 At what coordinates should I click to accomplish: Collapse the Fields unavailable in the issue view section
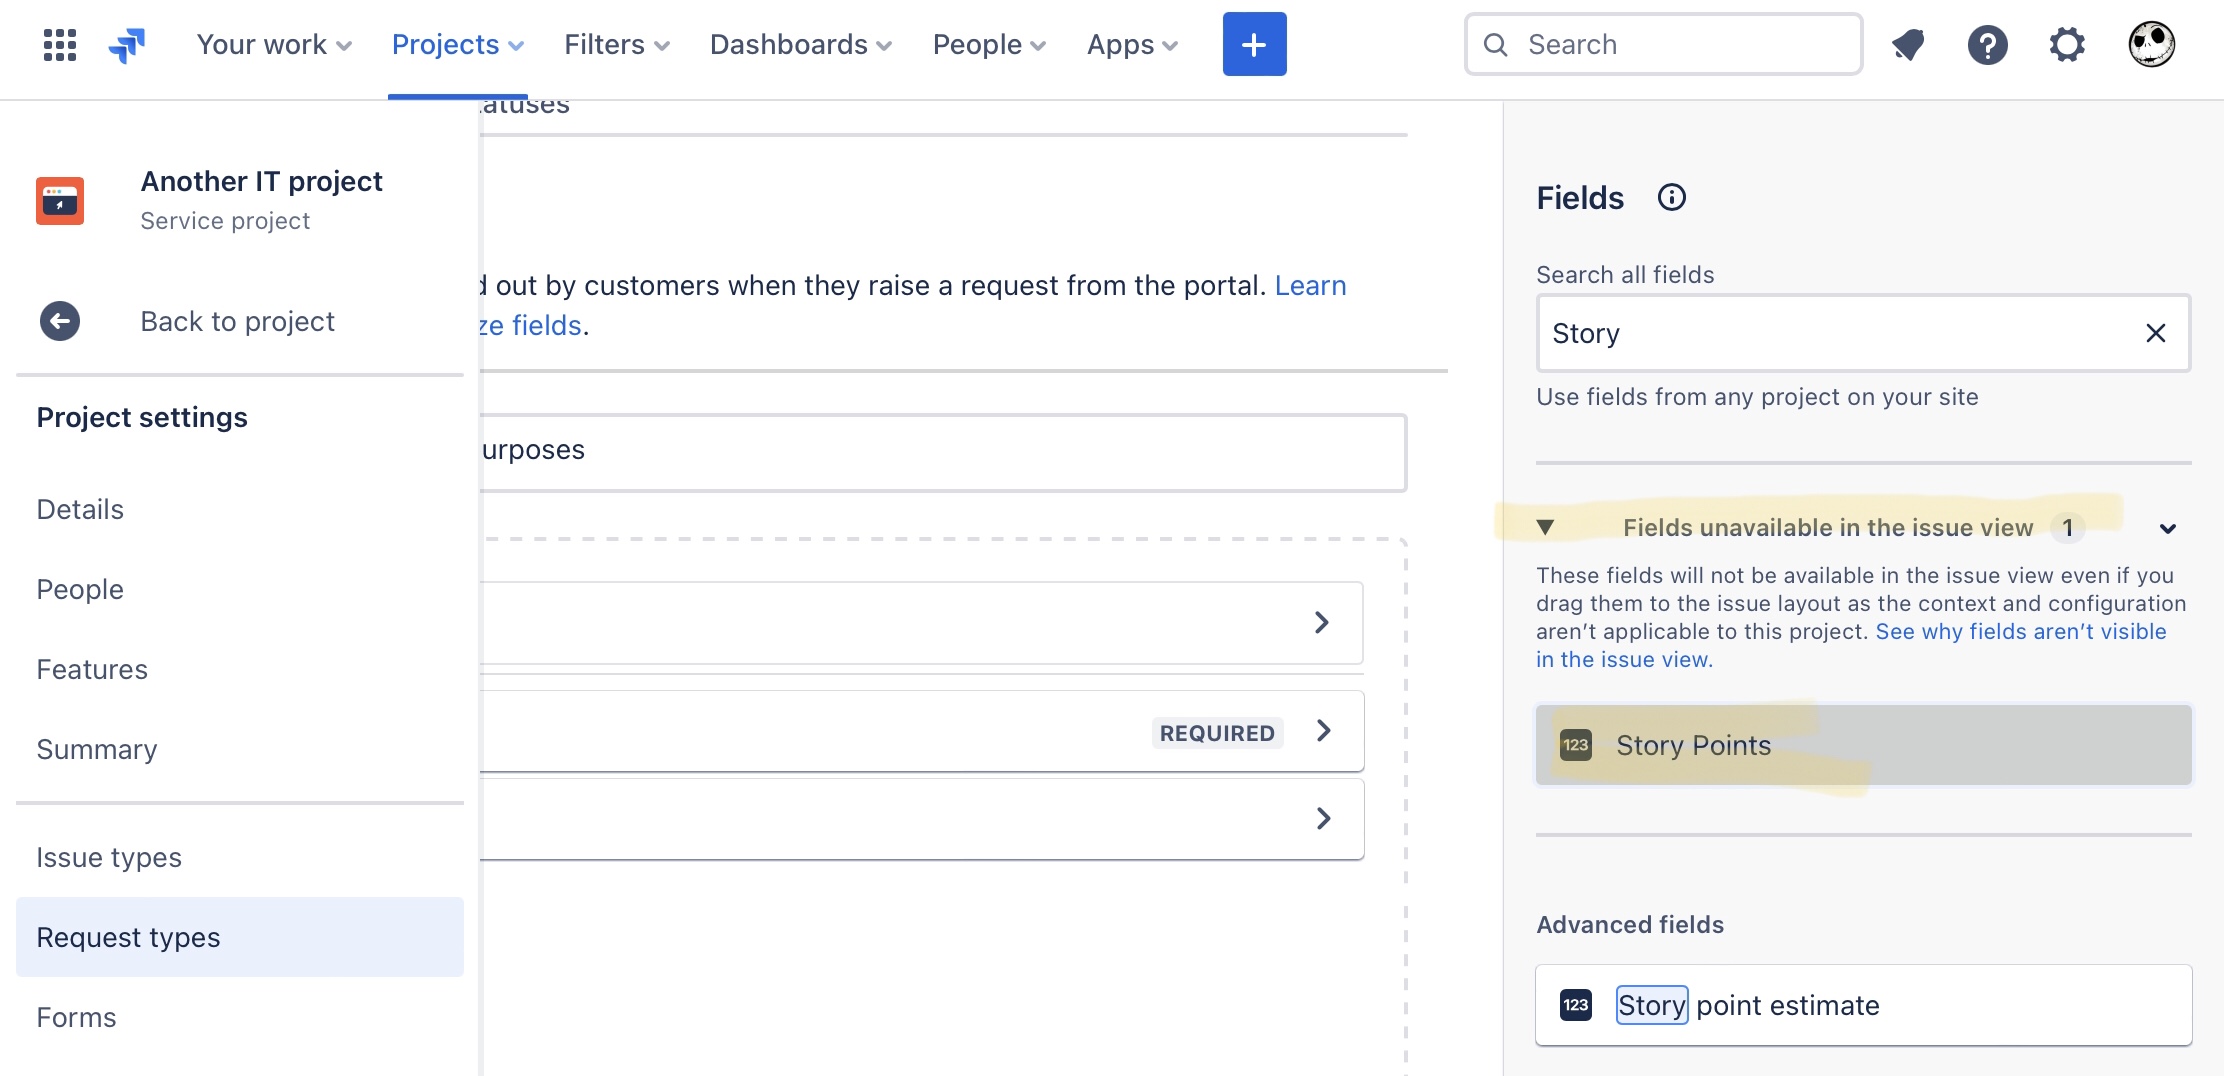(x=2167, y=528)
